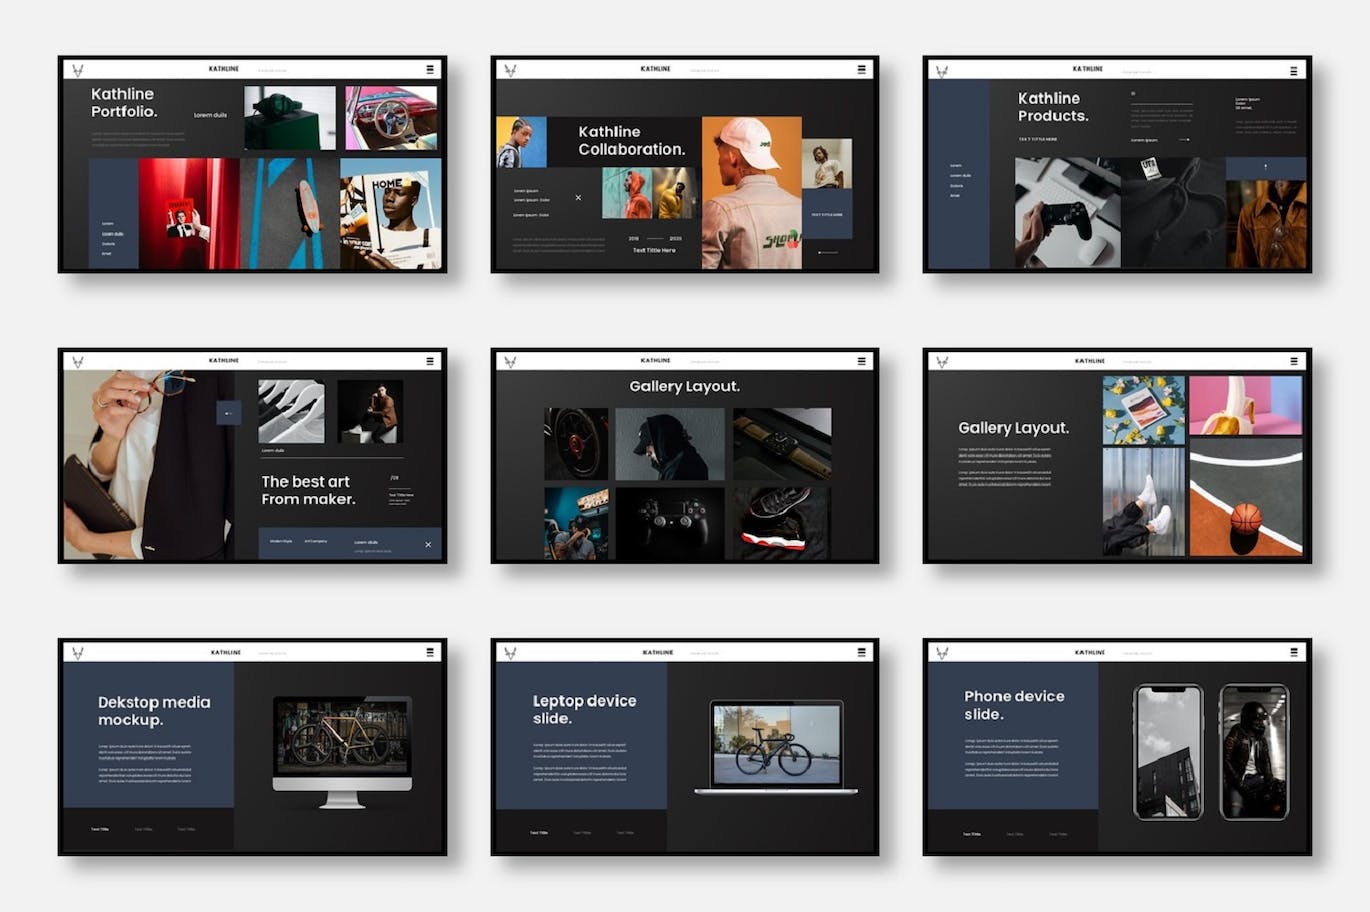
Task: Click the iMac bicycle mockup image
Action: (342, 738)
